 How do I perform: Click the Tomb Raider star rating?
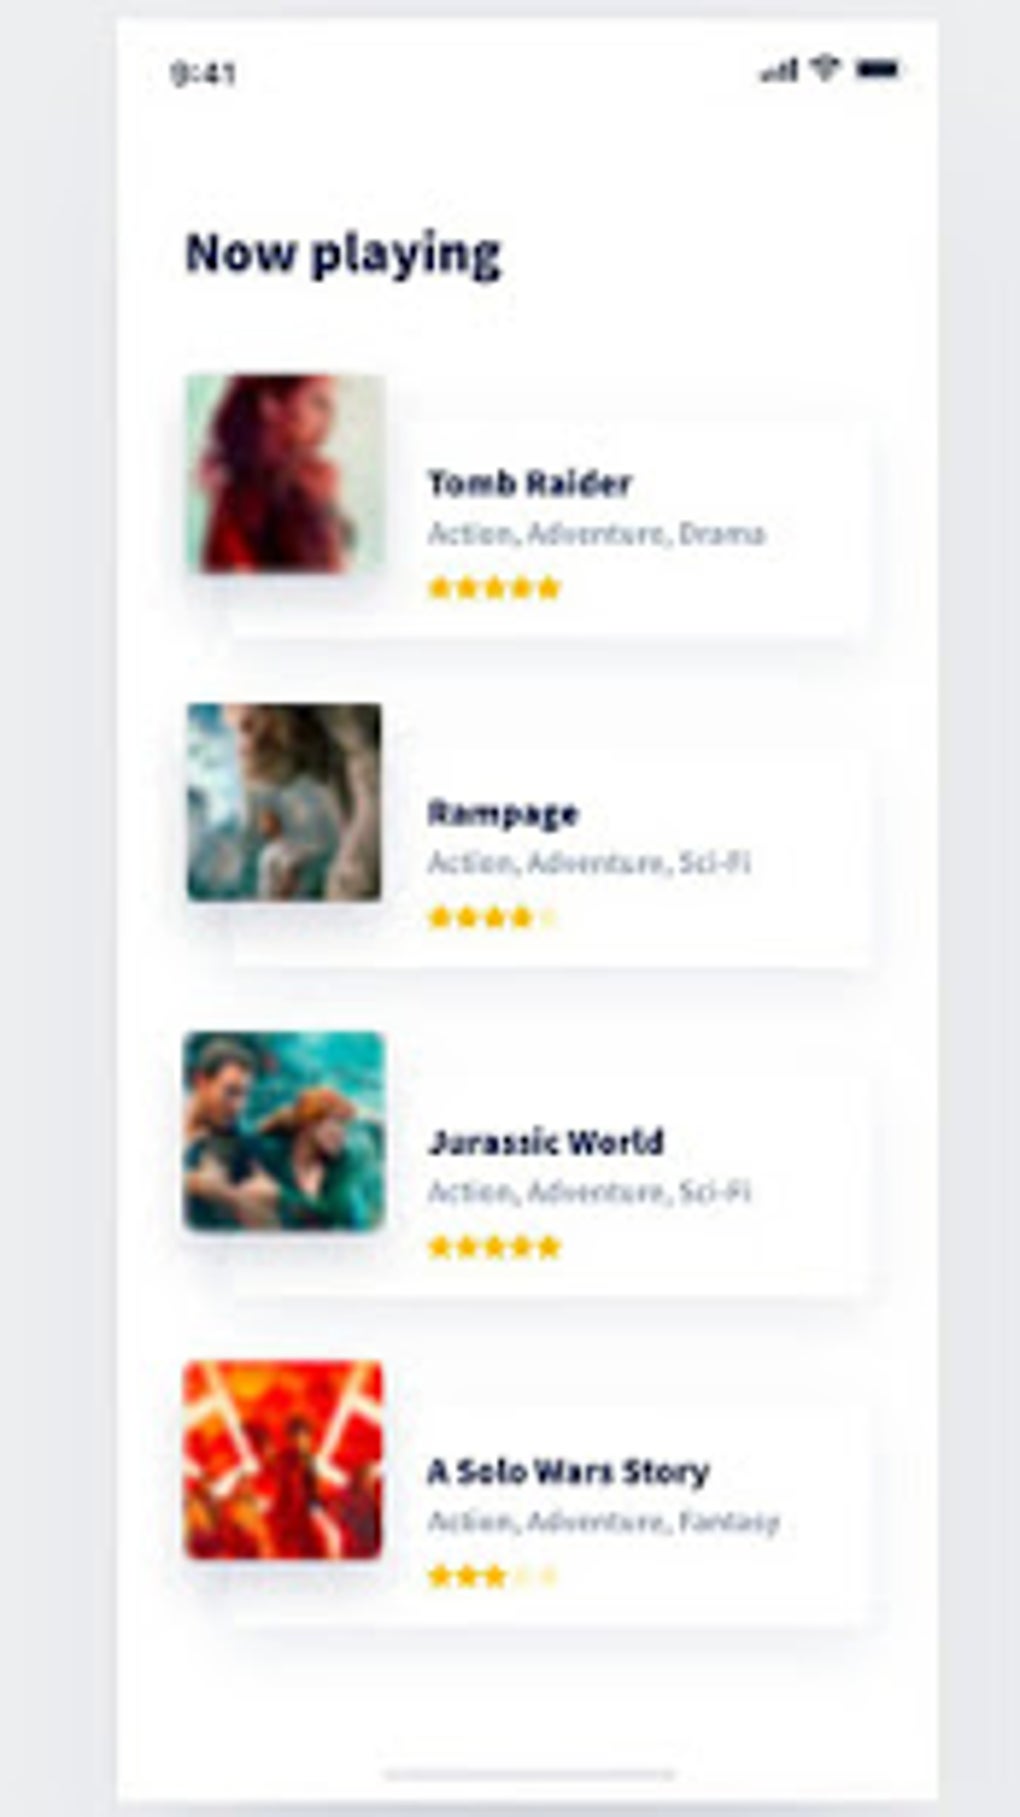tap(494, 588)
